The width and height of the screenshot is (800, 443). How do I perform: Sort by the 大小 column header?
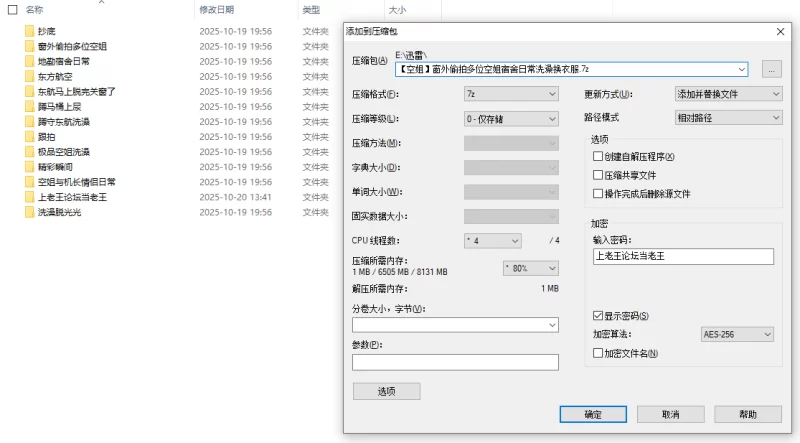click(397, 10)
